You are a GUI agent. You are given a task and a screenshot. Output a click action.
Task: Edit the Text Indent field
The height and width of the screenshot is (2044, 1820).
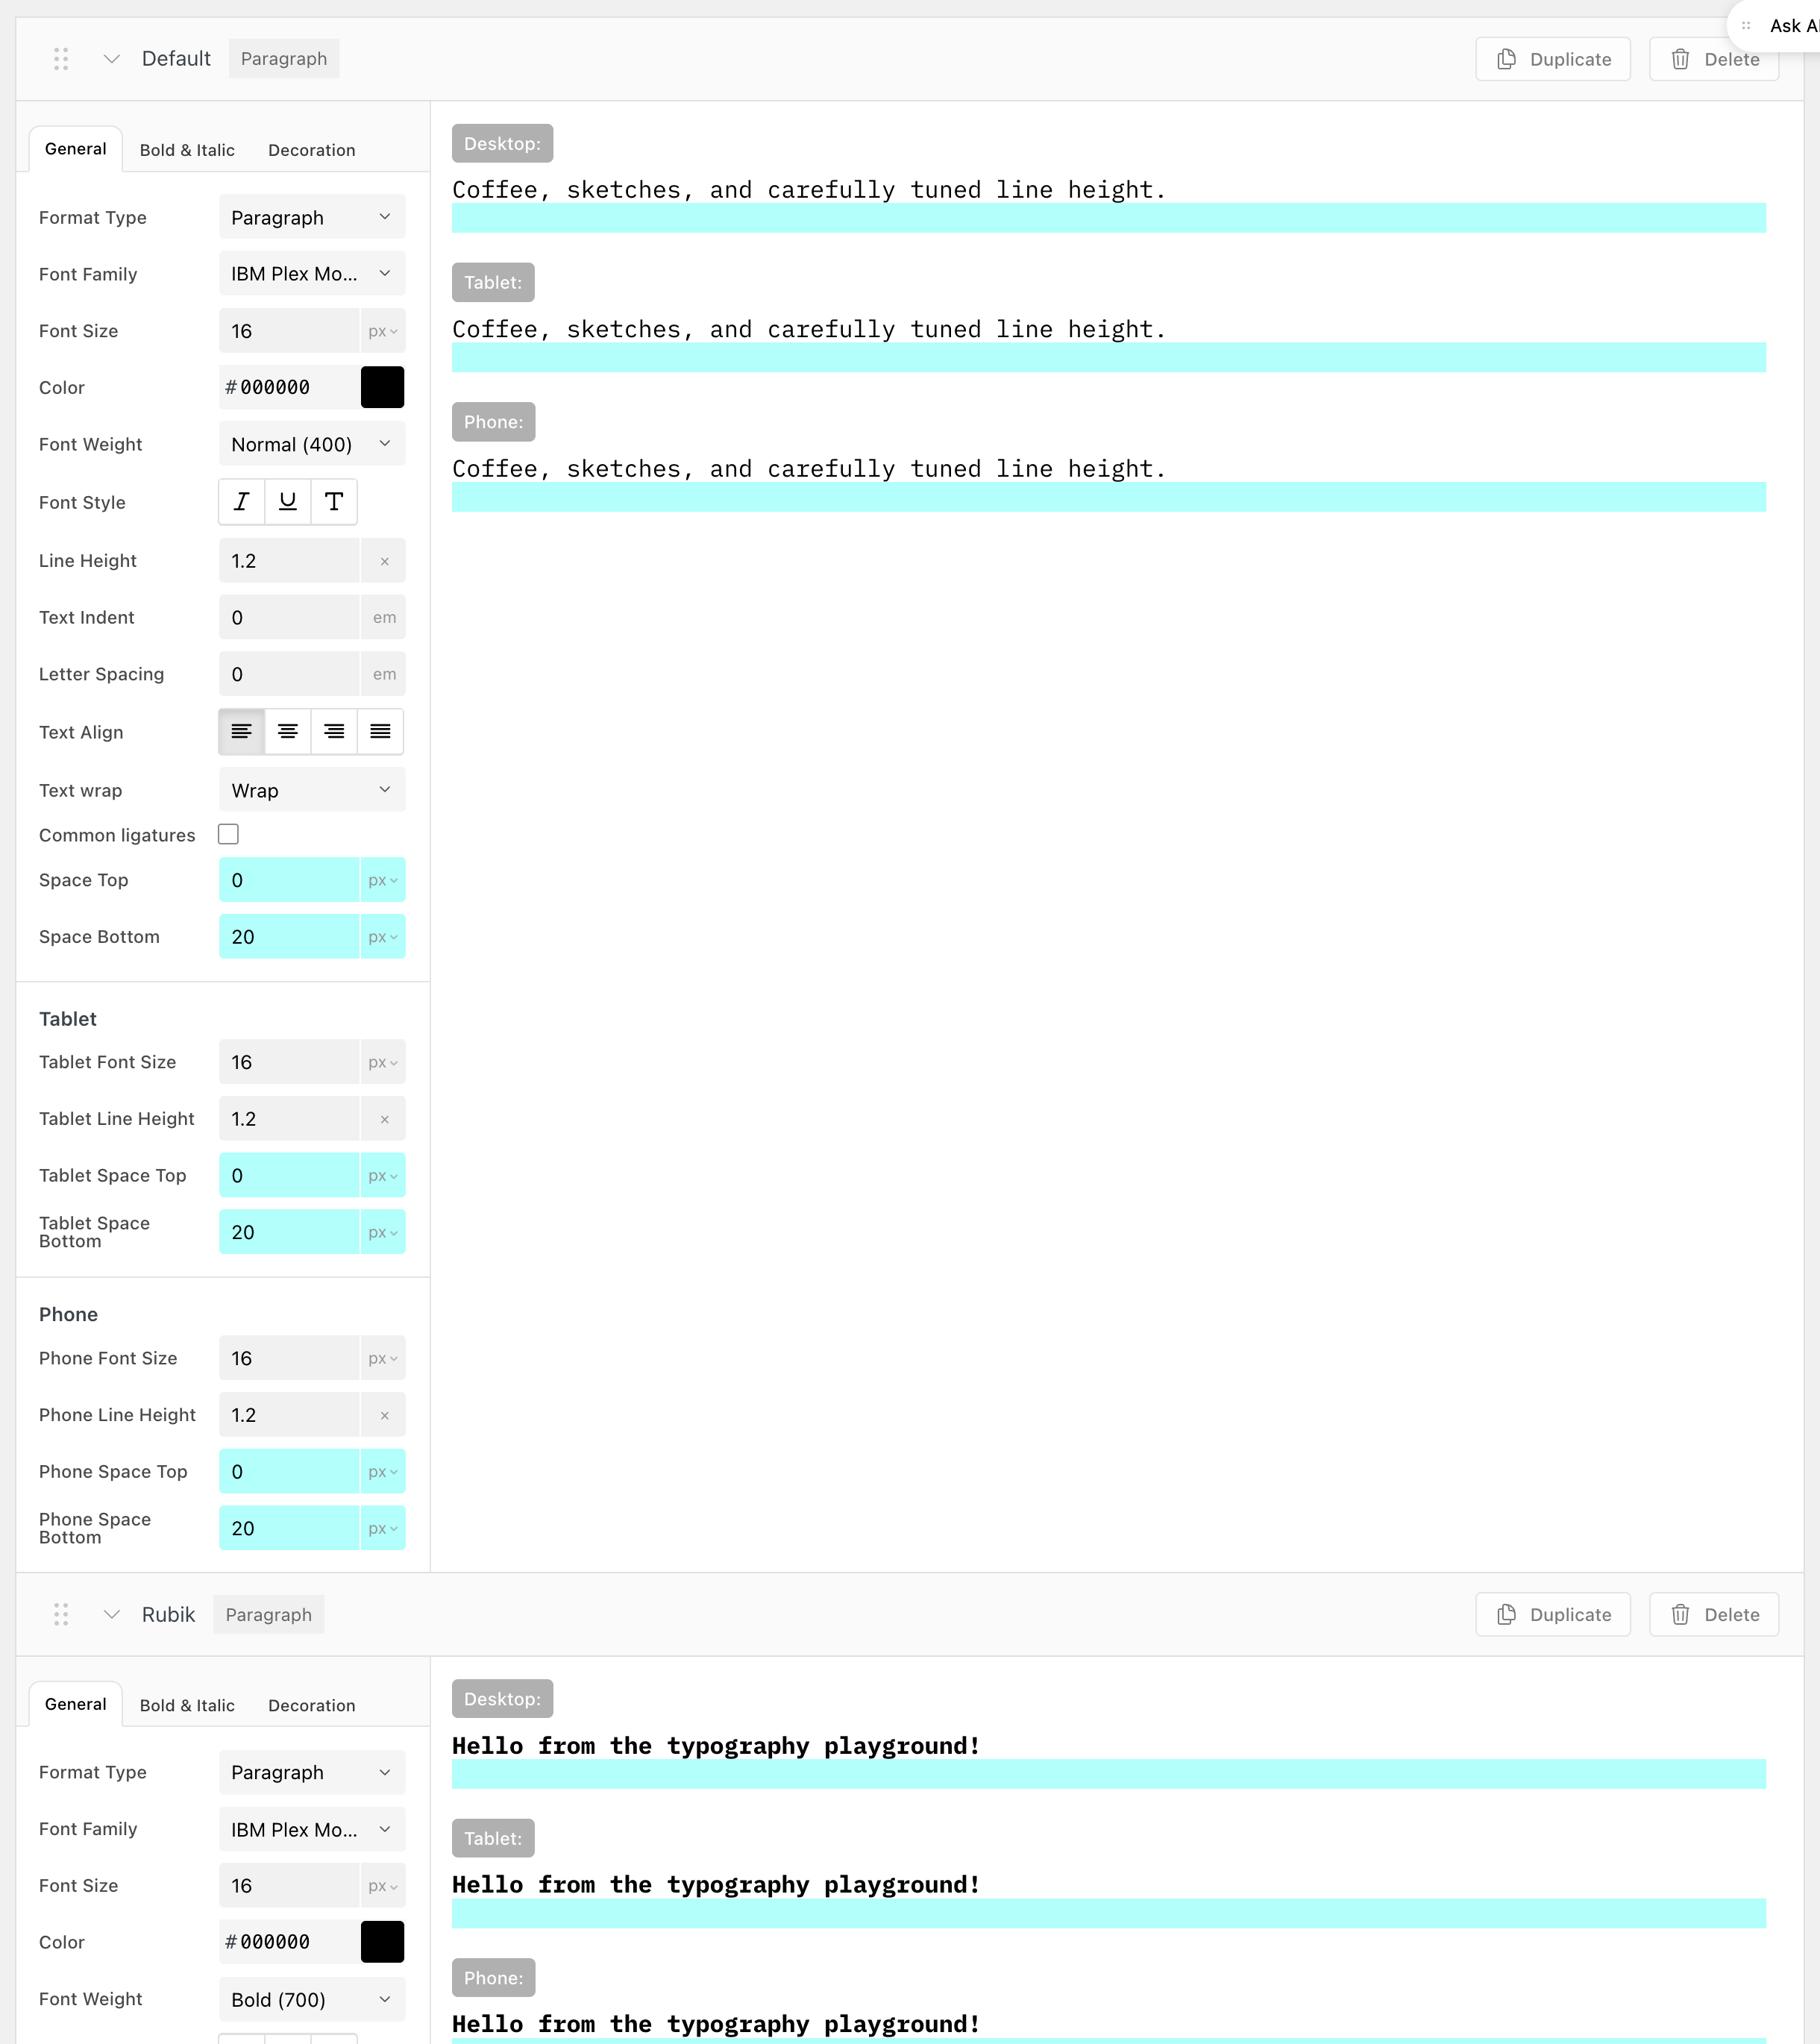pos(289,617)
